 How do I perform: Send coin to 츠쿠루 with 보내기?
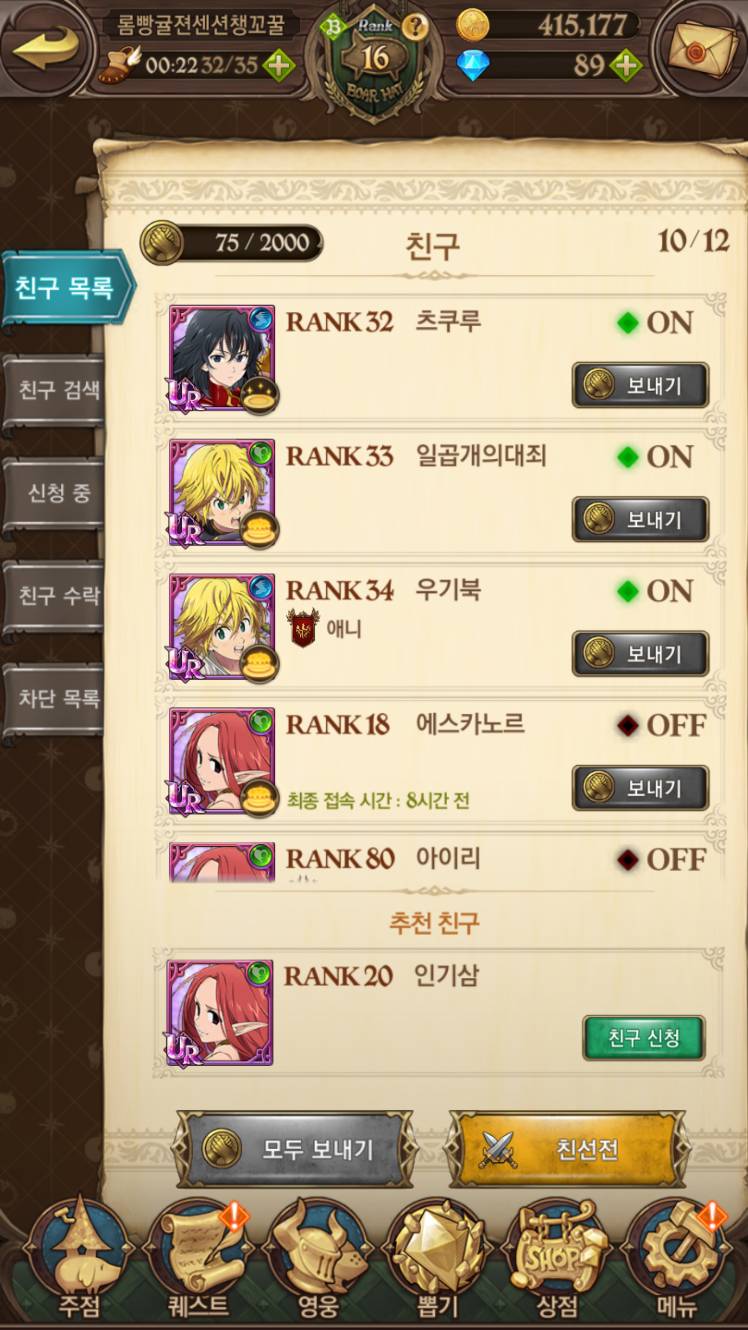tap(640, 385)
